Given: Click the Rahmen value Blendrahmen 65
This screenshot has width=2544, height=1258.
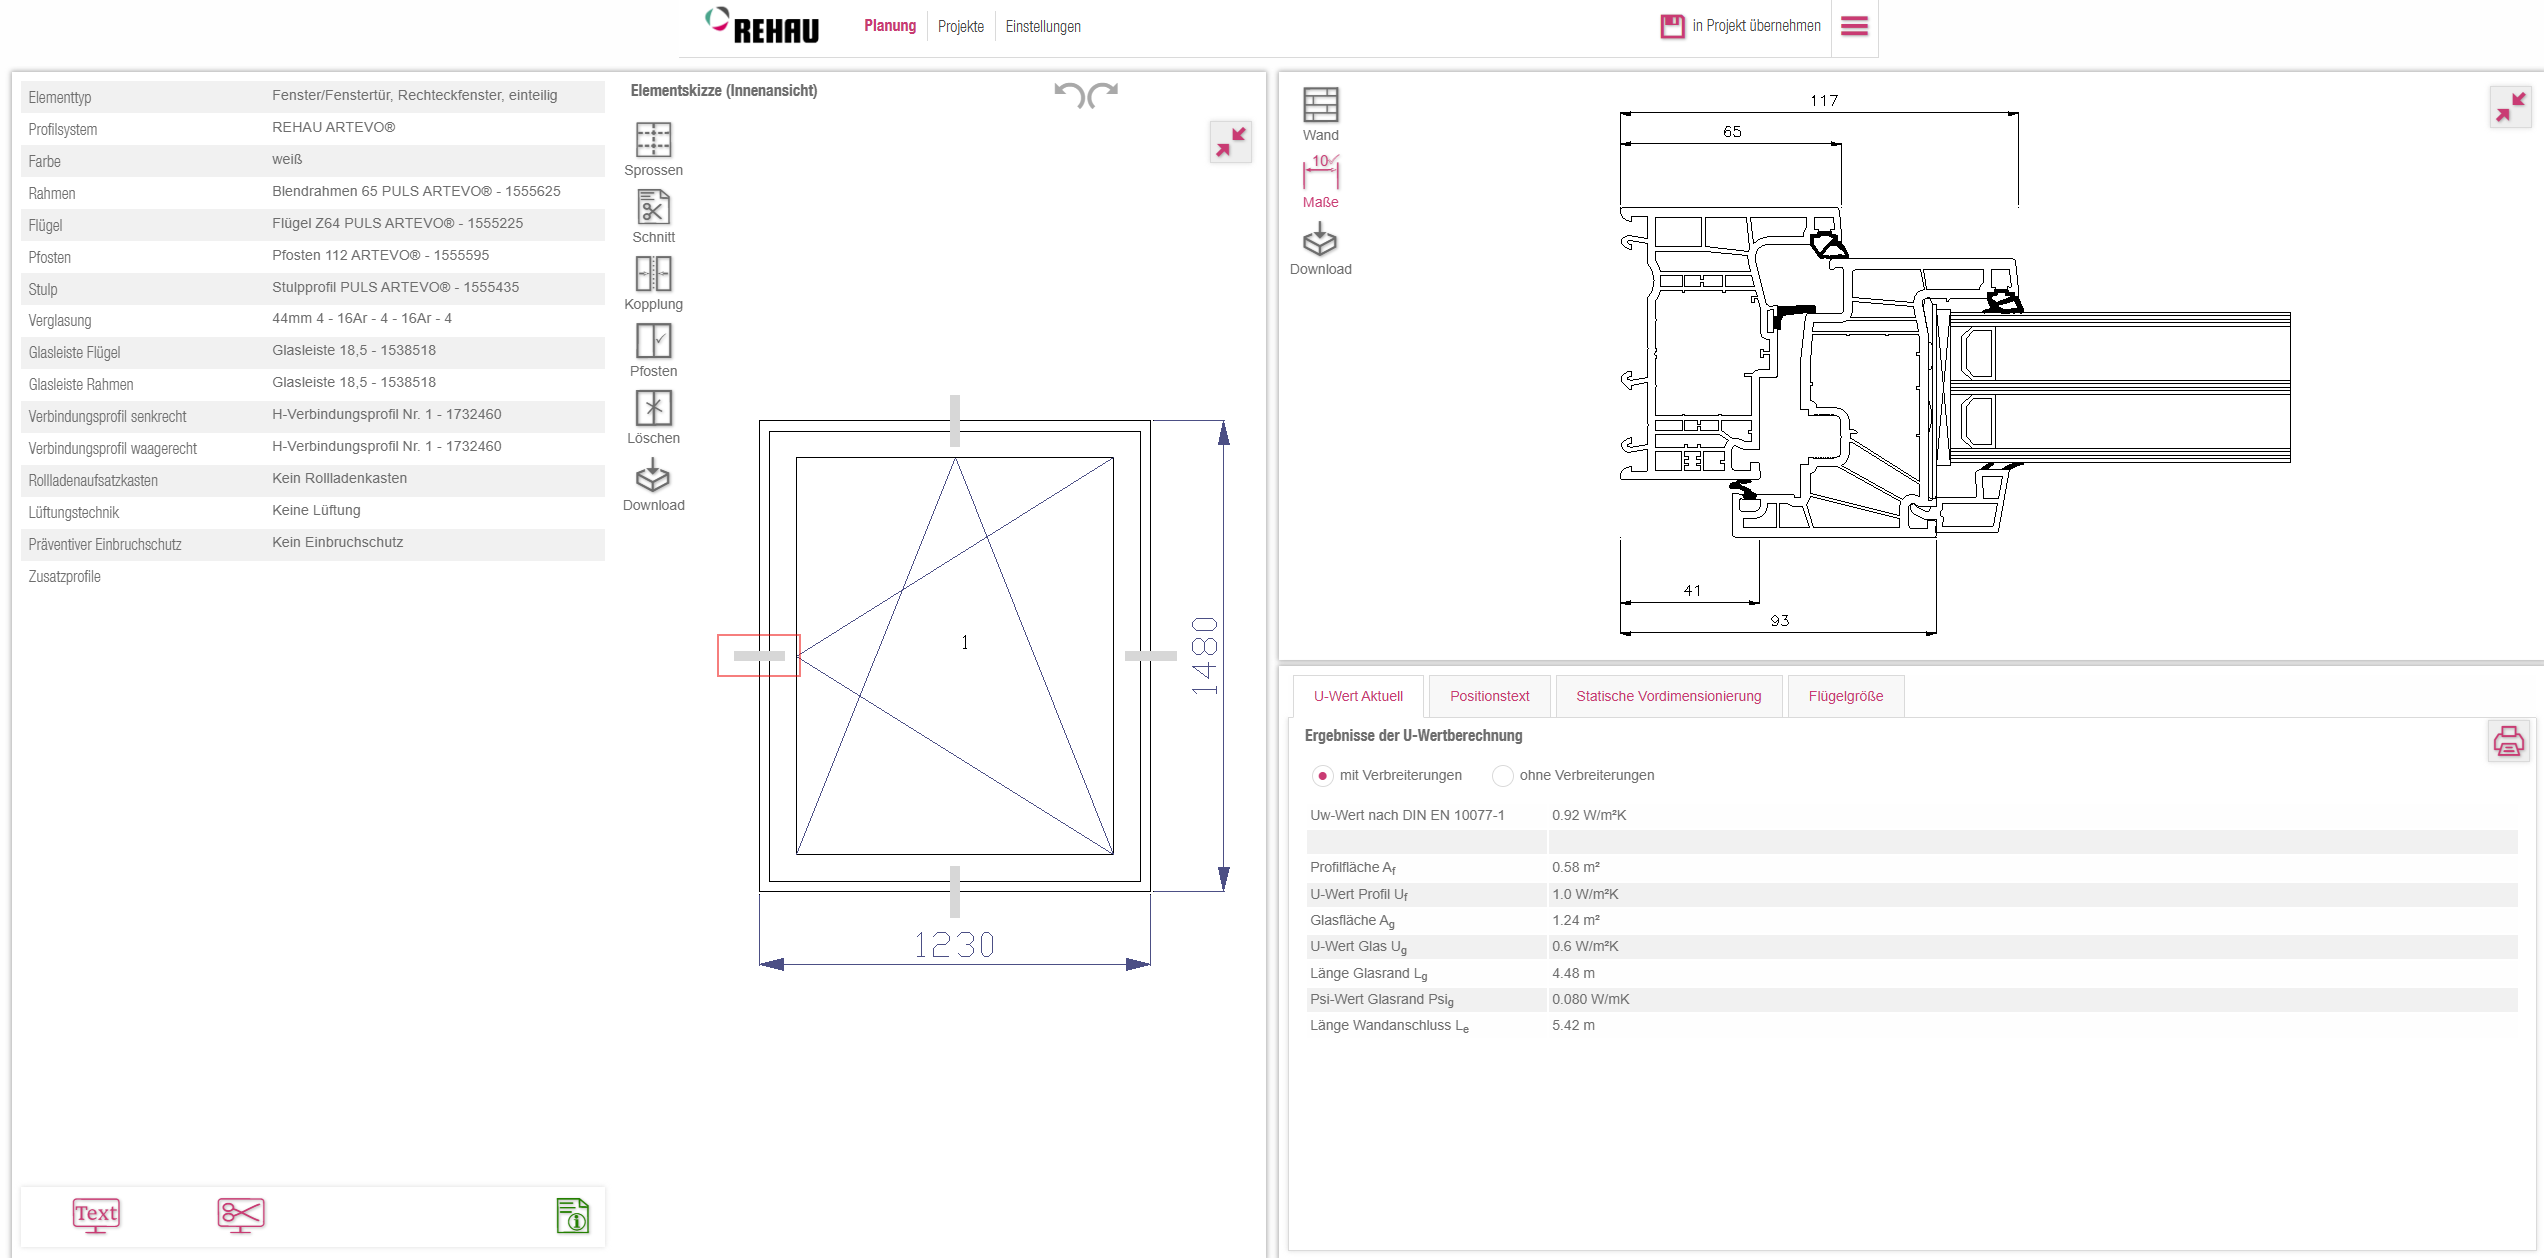Looking at the screenshot, I should pyautogui.click(x=416, y=192).
